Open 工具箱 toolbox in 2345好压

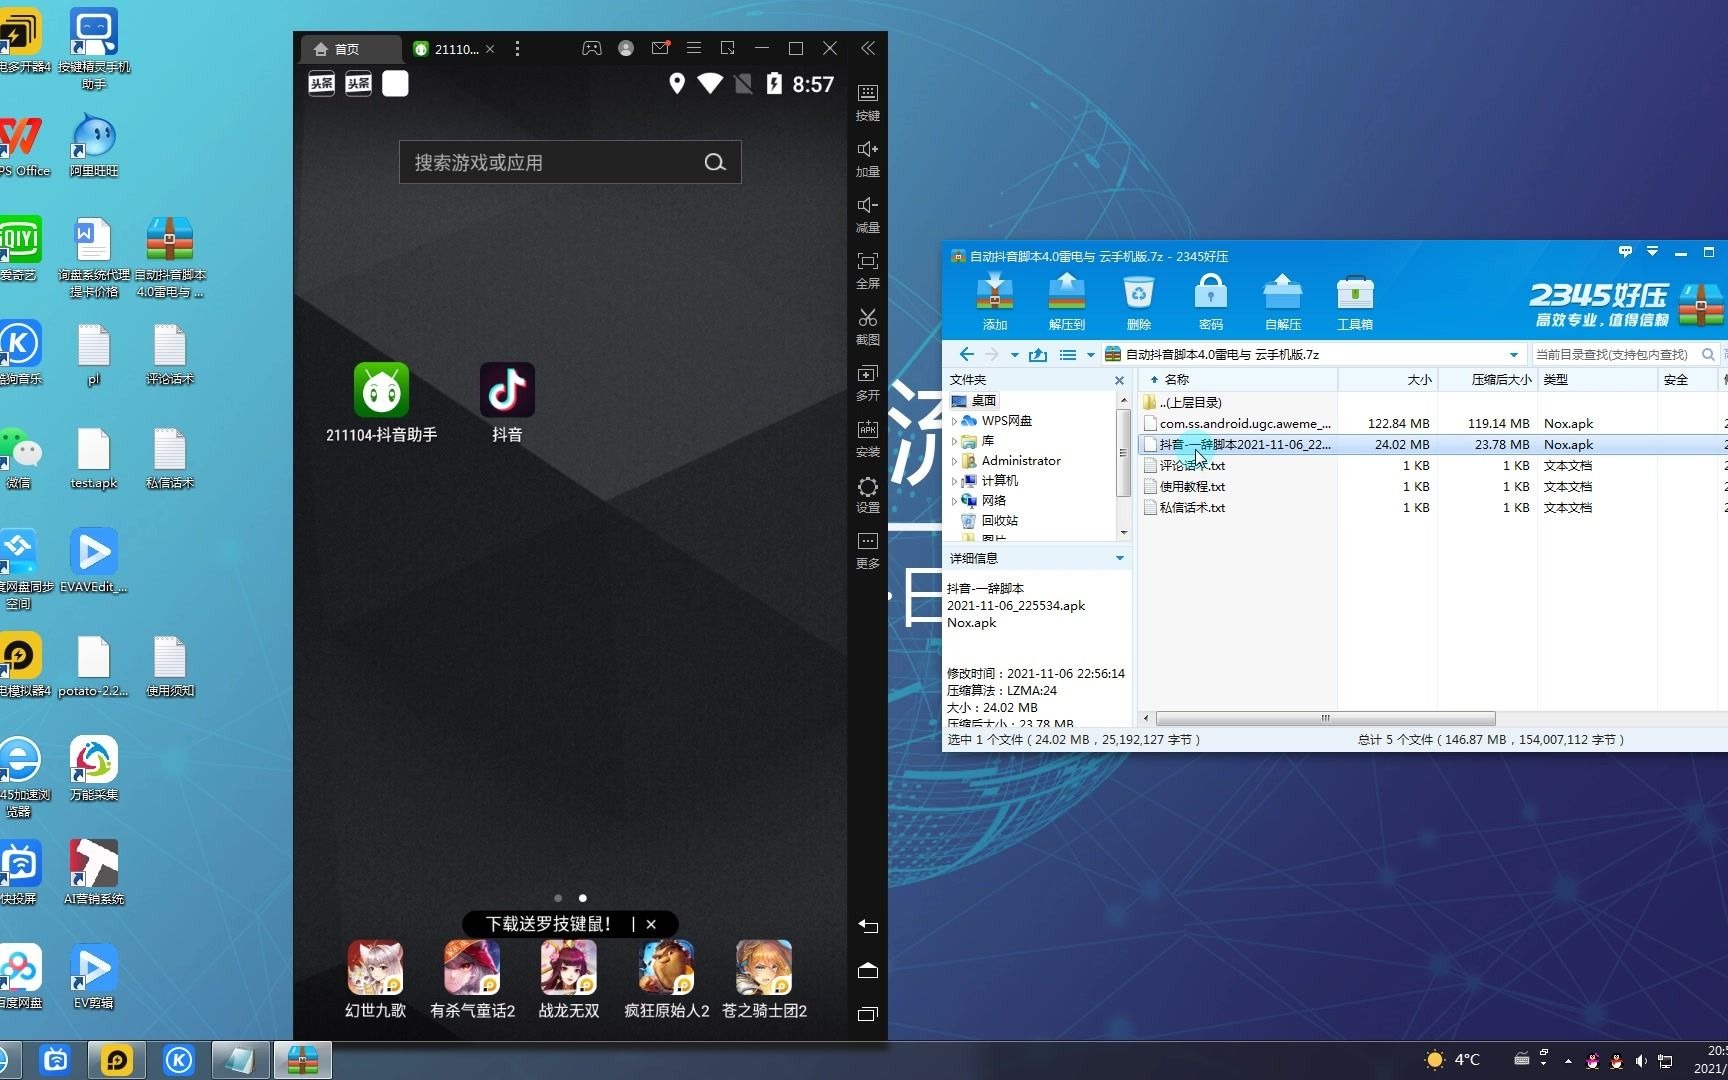pyautogui.click(x=1355, y=302)
